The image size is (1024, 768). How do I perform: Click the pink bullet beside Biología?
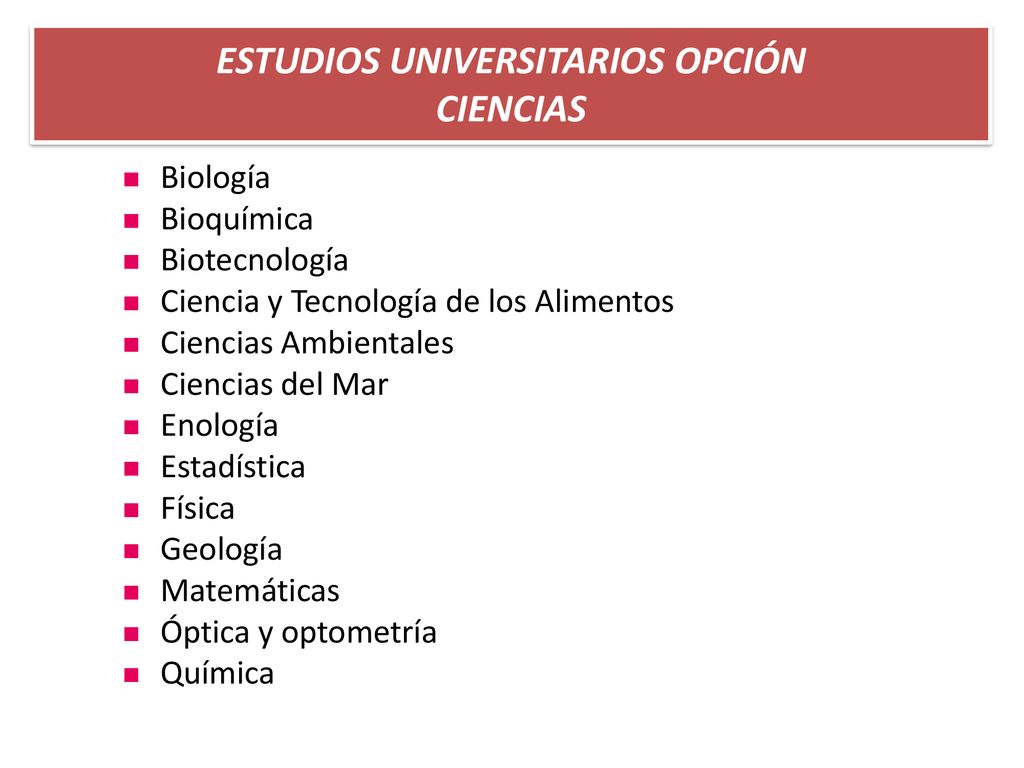click(131, 180)
